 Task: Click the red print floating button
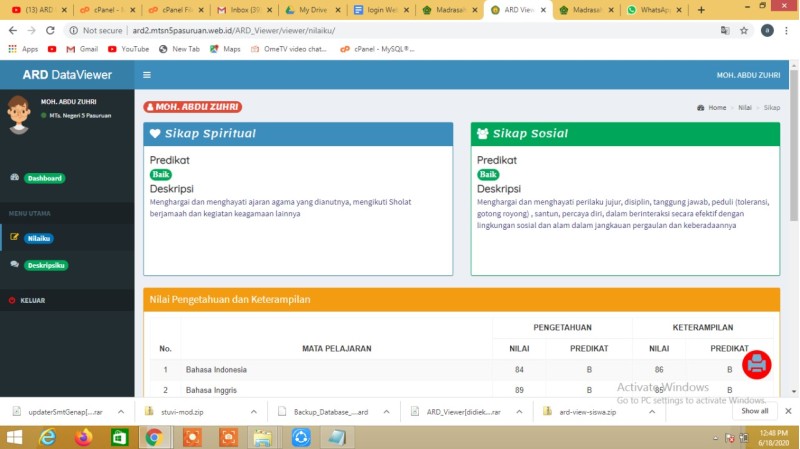click(x=757, y=364)
